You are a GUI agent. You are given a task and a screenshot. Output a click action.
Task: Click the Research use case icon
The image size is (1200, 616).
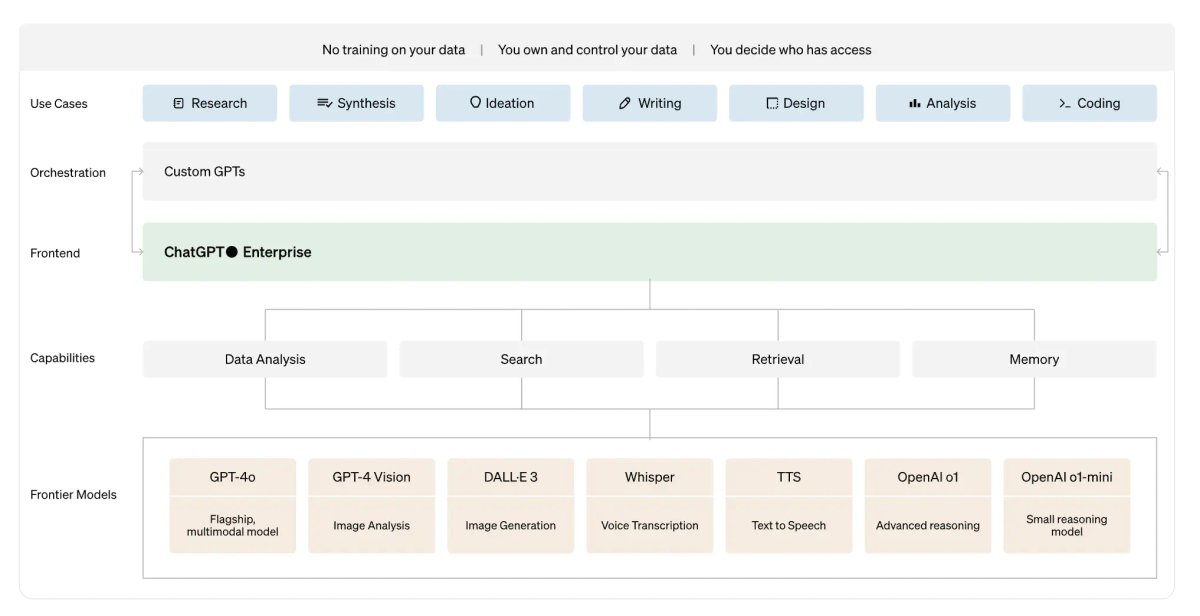[179, 103]
